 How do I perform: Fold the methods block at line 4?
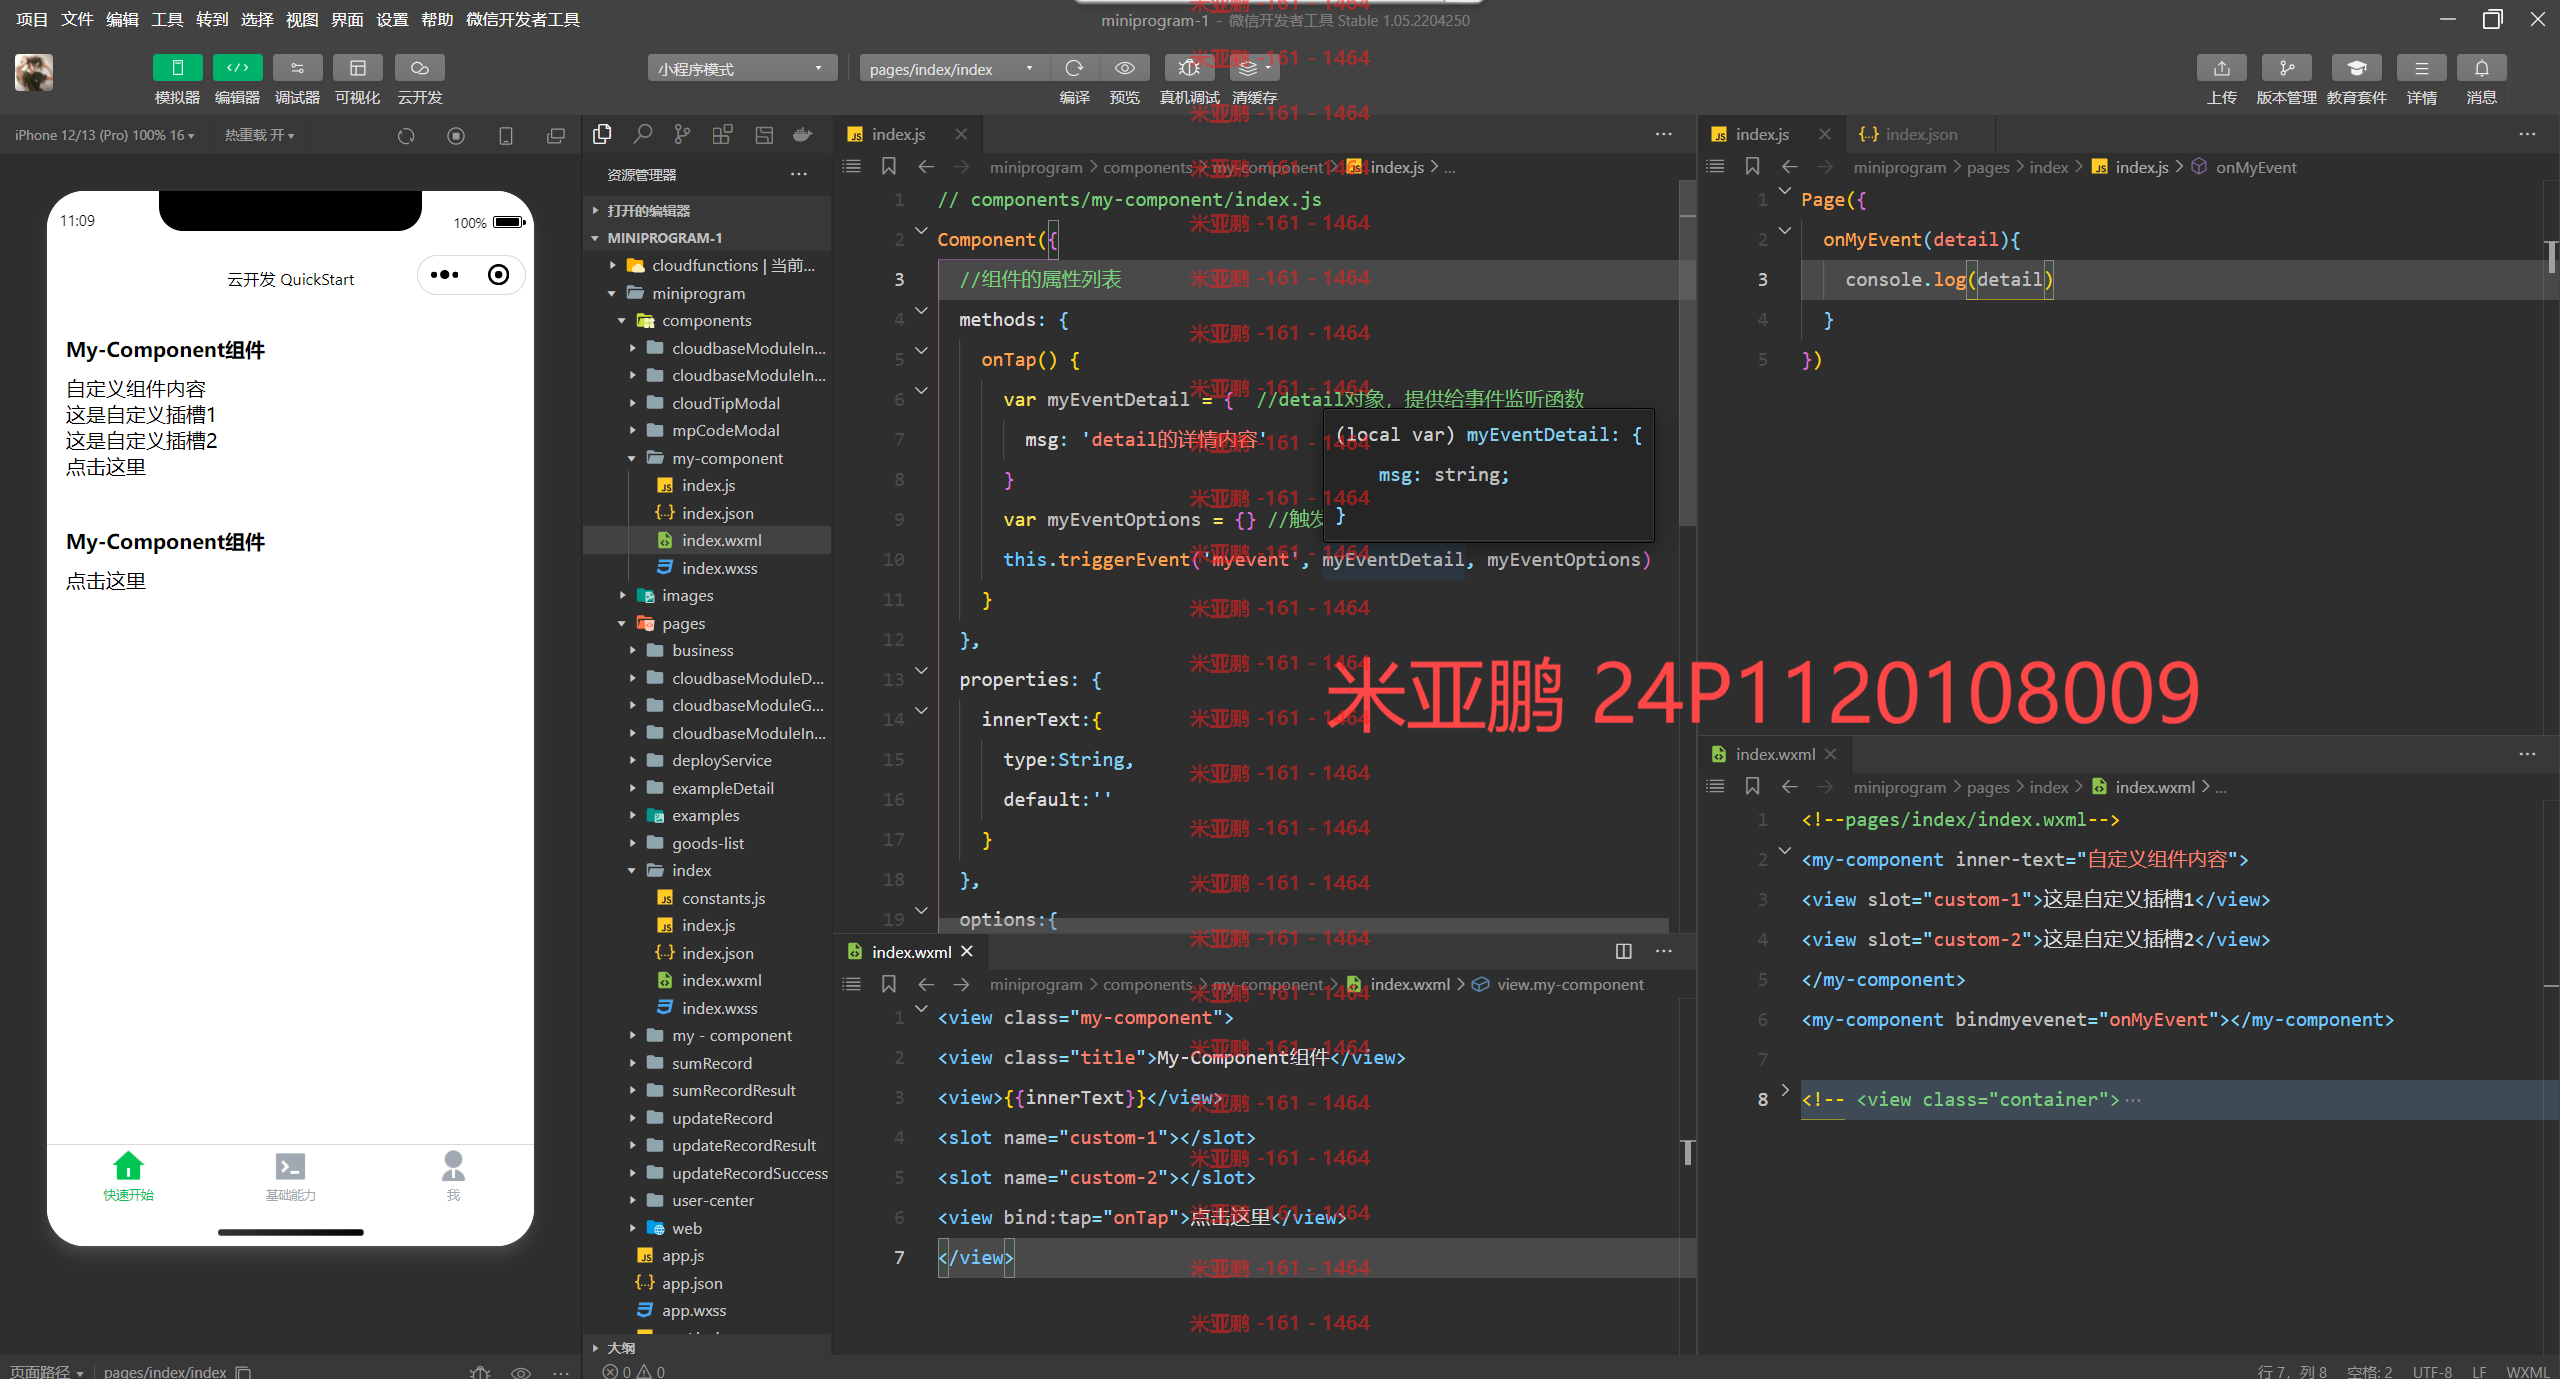pos(921,311)
